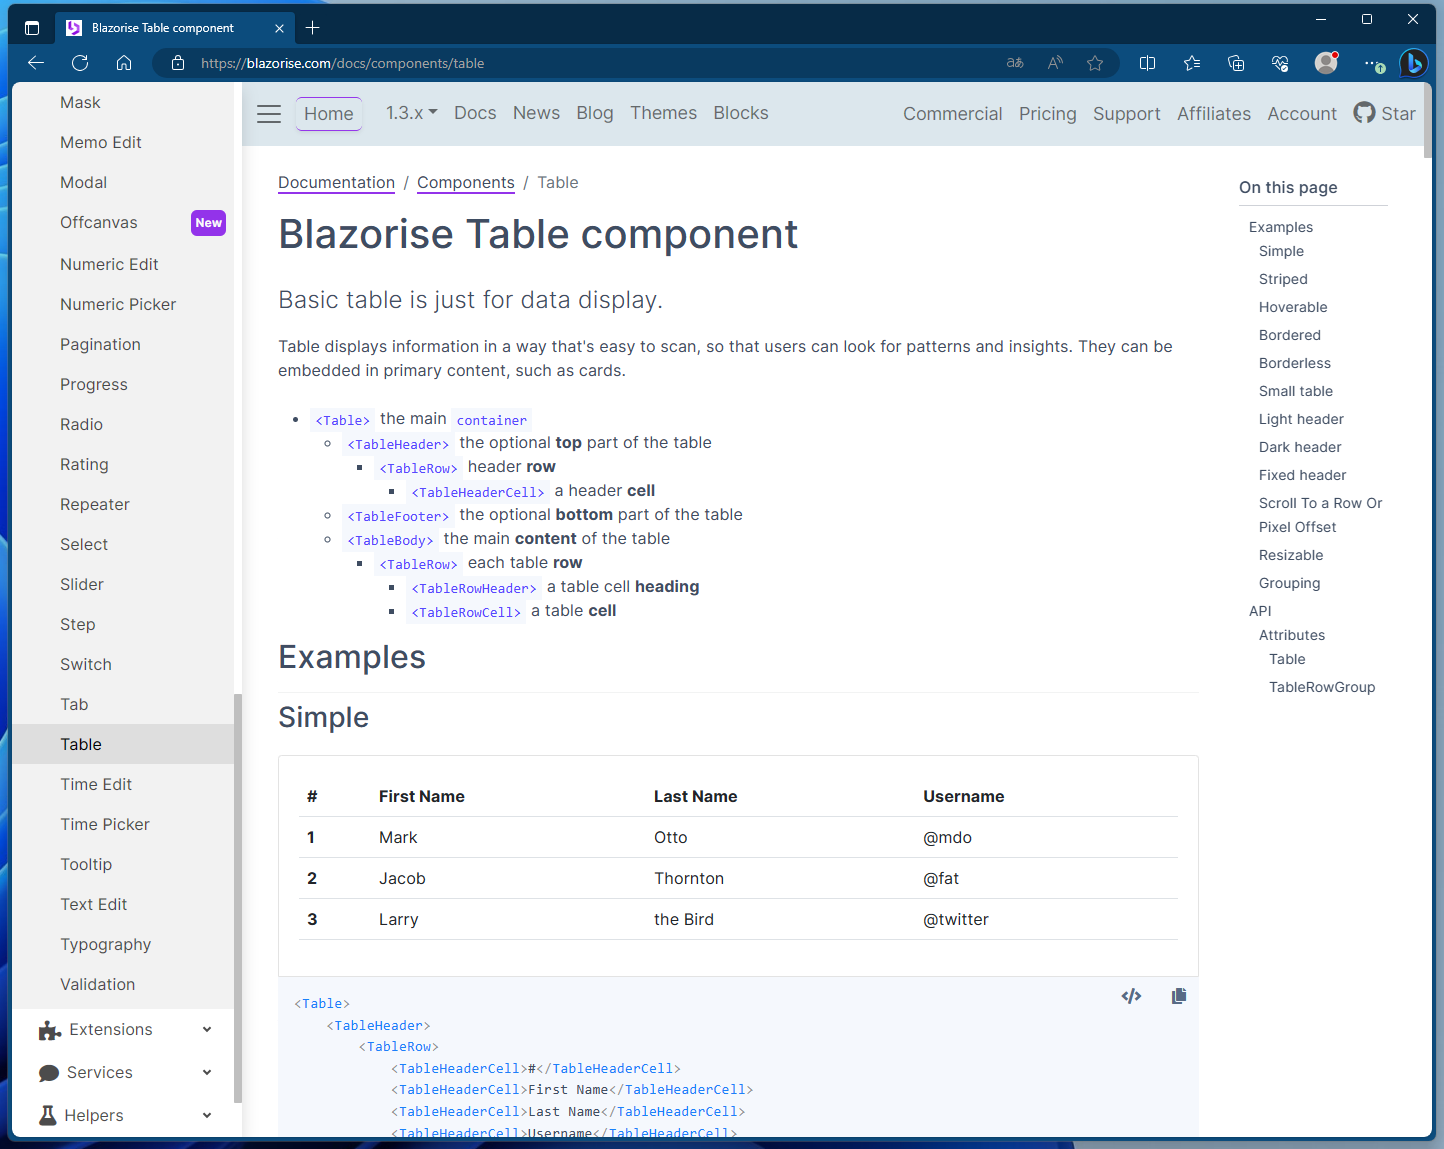Click the GitHub Star icon in navbar
This screenshot has width=1444, height=1149.
(x=1364, y=113)
